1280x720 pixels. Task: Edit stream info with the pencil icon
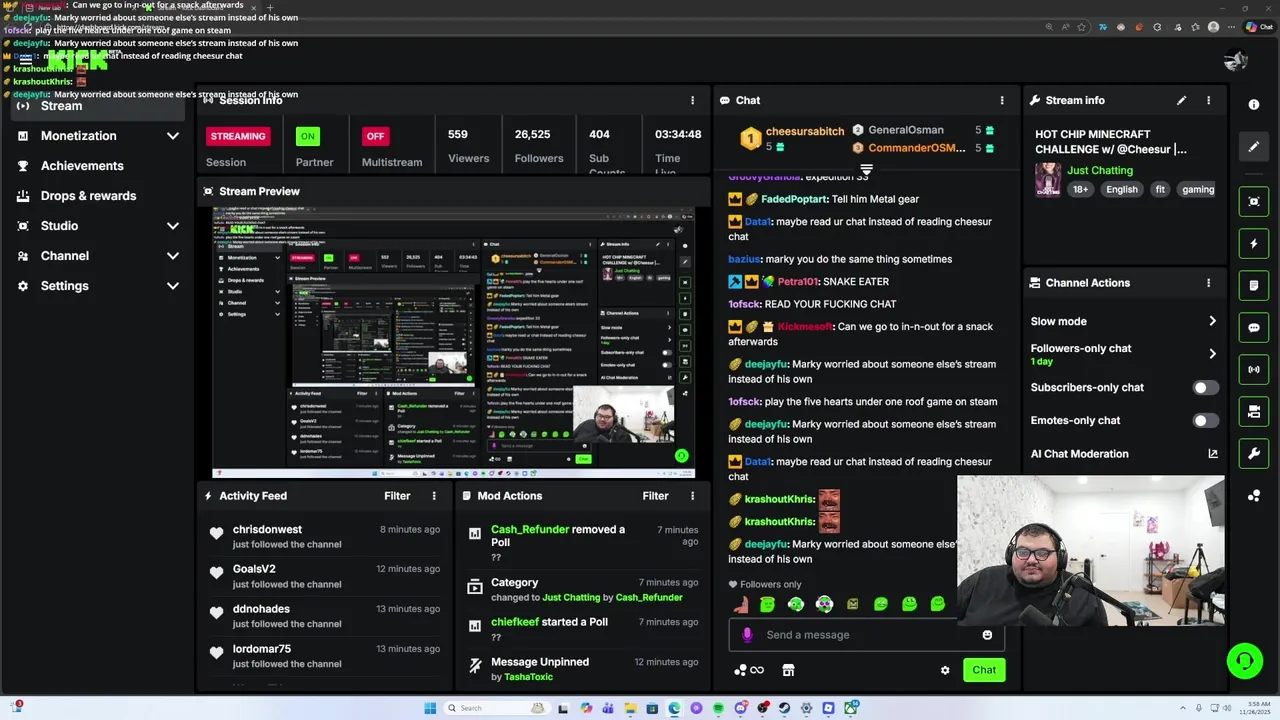click(x=1181, y=100)
